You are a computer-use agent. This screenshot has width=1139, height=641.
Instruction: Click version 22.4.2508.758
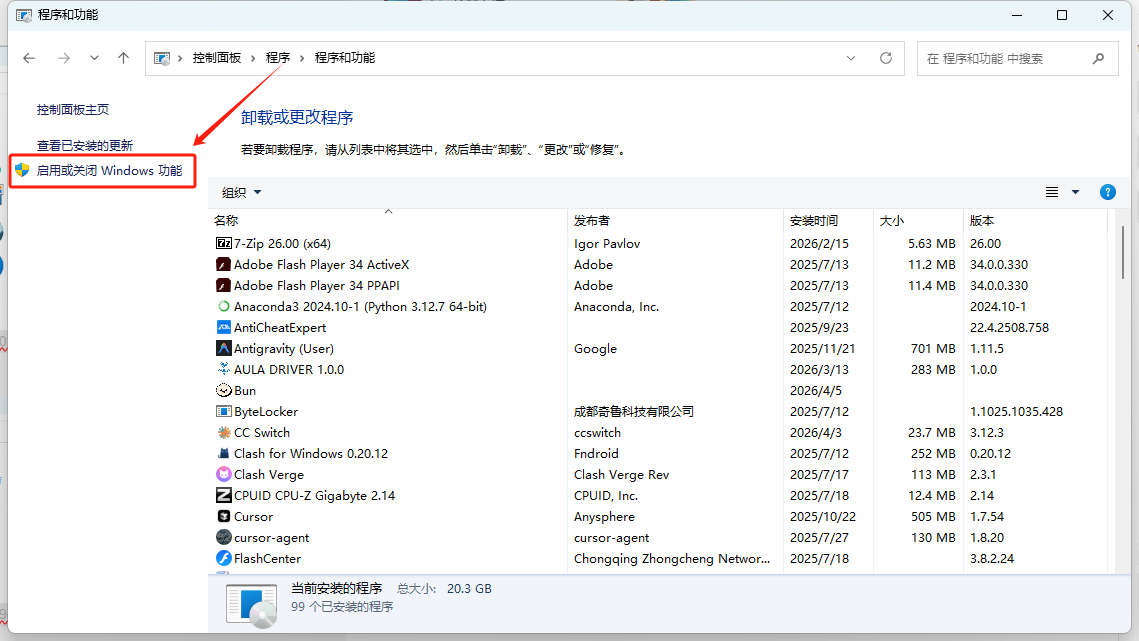[1009, 328]
